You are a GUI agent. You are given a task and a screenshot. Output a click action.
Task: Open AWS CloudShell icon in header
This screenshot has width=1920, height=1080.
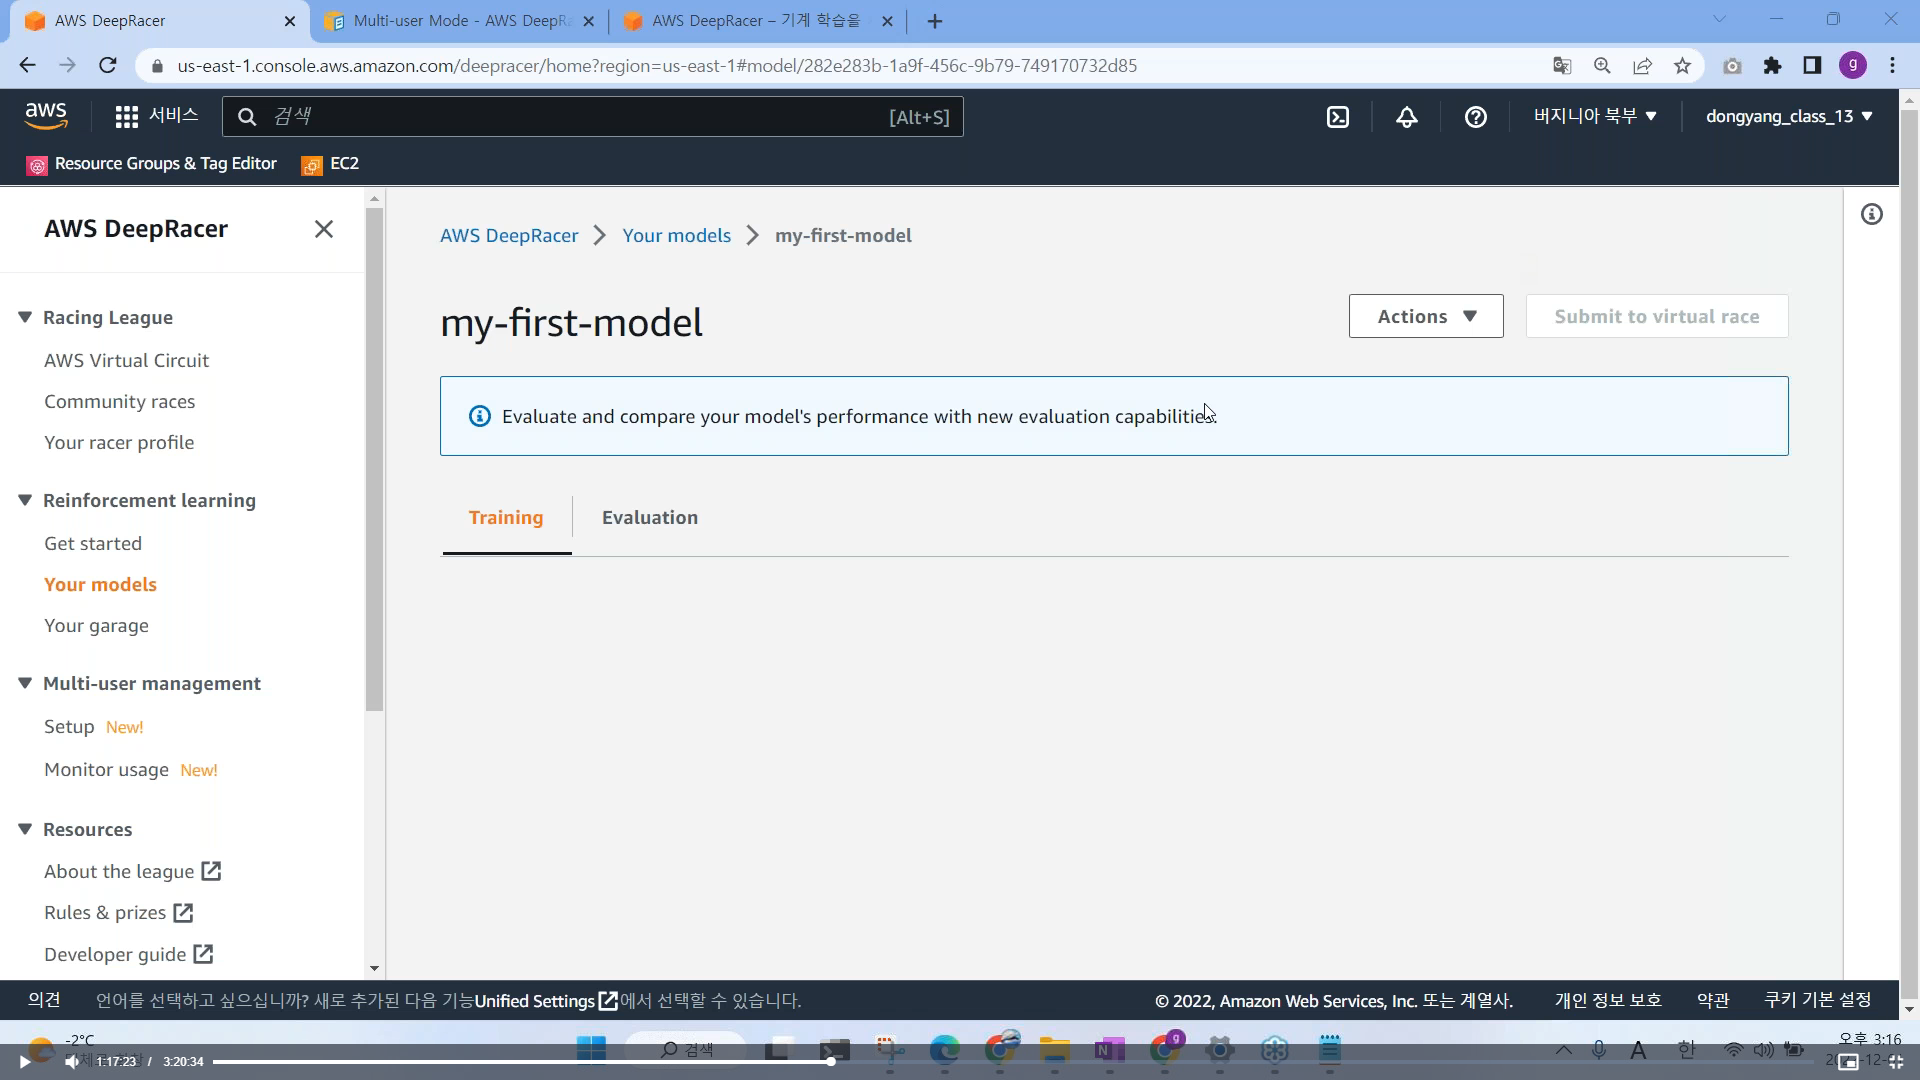pyautogui.click(x=1337, y=117)
